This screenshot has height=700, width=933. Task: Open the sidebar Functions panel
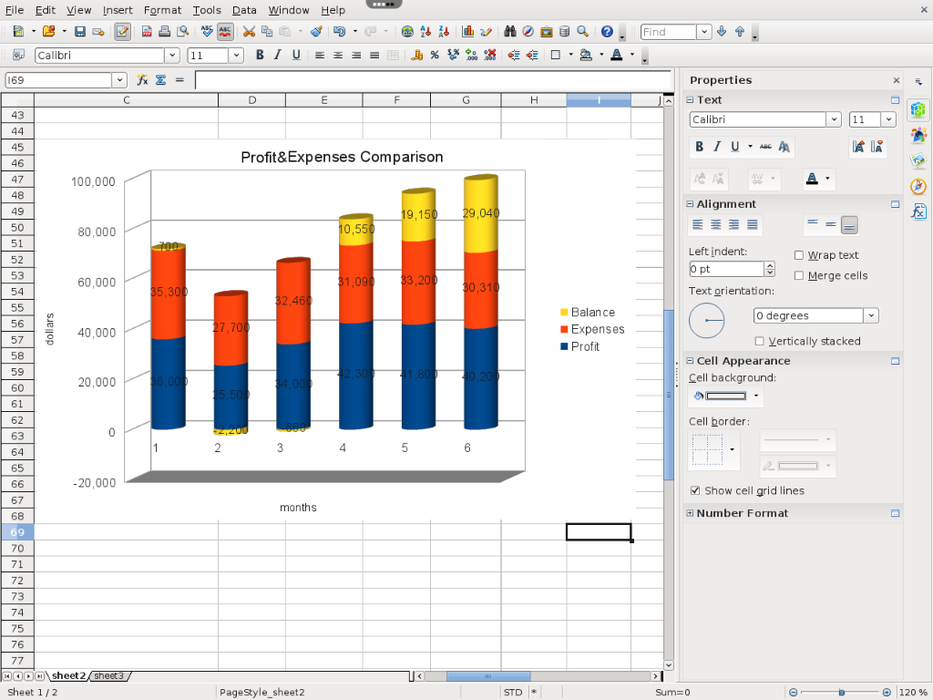point(918,212)
